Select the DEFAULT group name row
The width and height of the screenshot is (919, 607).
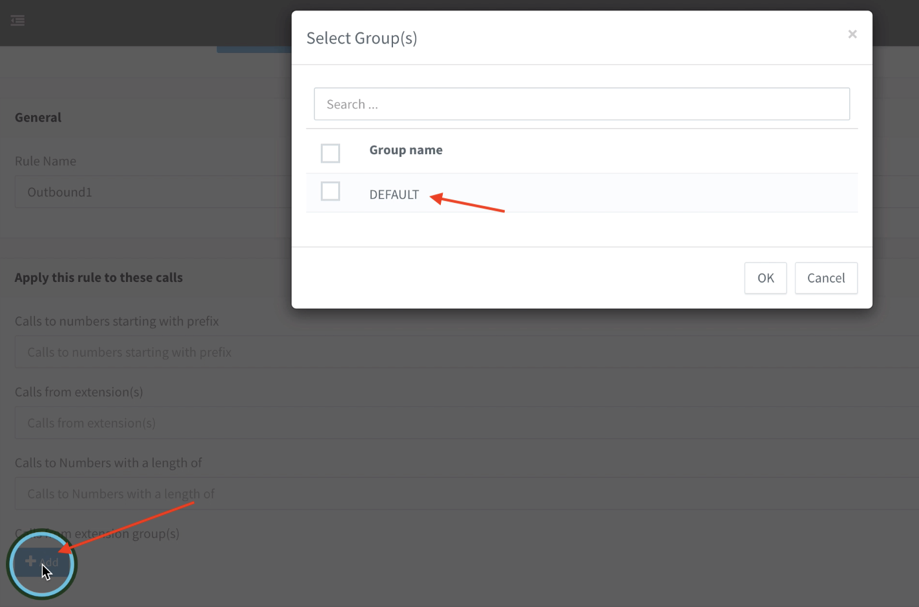coord(394,194)
